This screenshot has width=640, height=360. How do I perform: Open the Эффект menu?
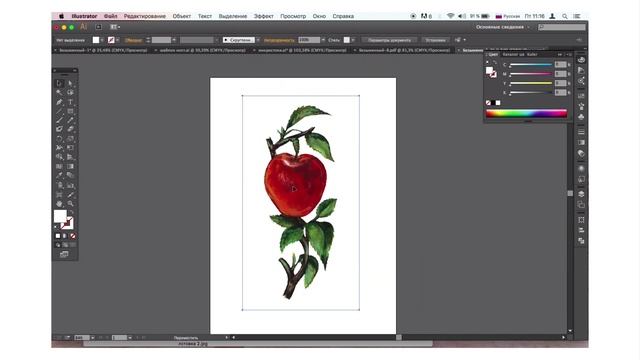(x=264, y=16)
